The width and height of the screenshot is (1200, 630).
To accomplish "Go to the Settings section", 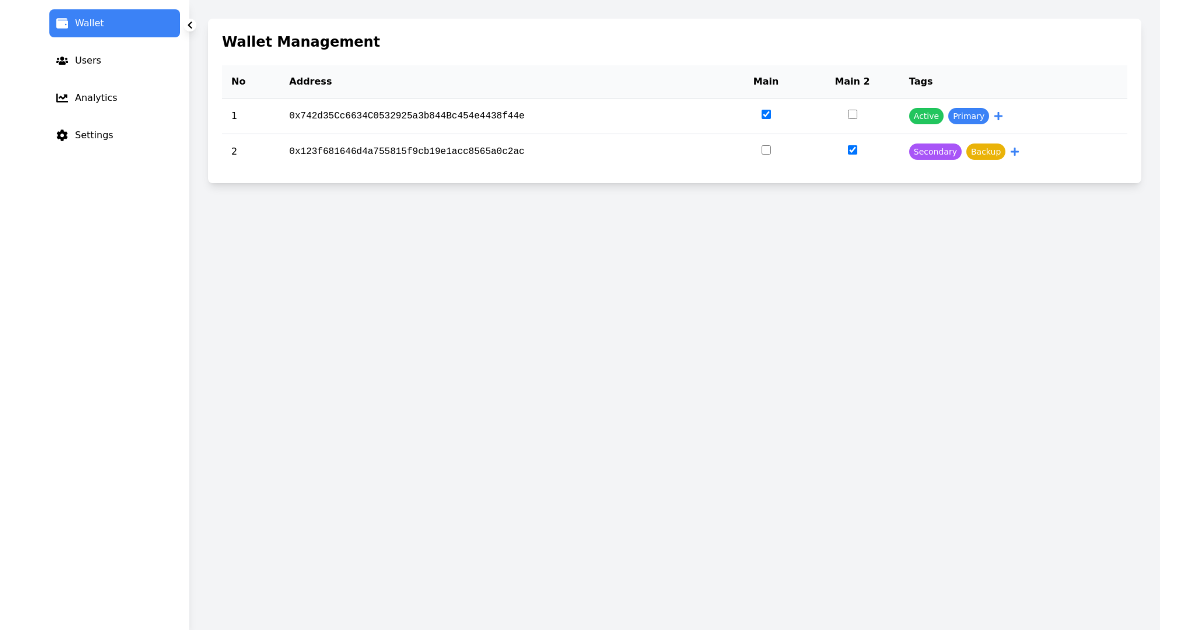I will pos(94,134).
